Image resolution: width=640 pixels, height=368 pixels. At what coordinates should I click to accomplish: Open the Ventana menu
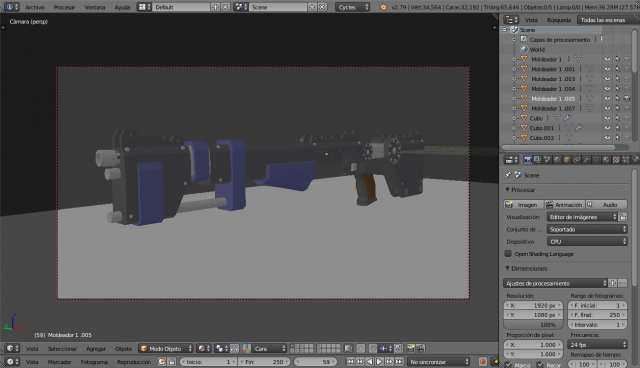point(95,7)
